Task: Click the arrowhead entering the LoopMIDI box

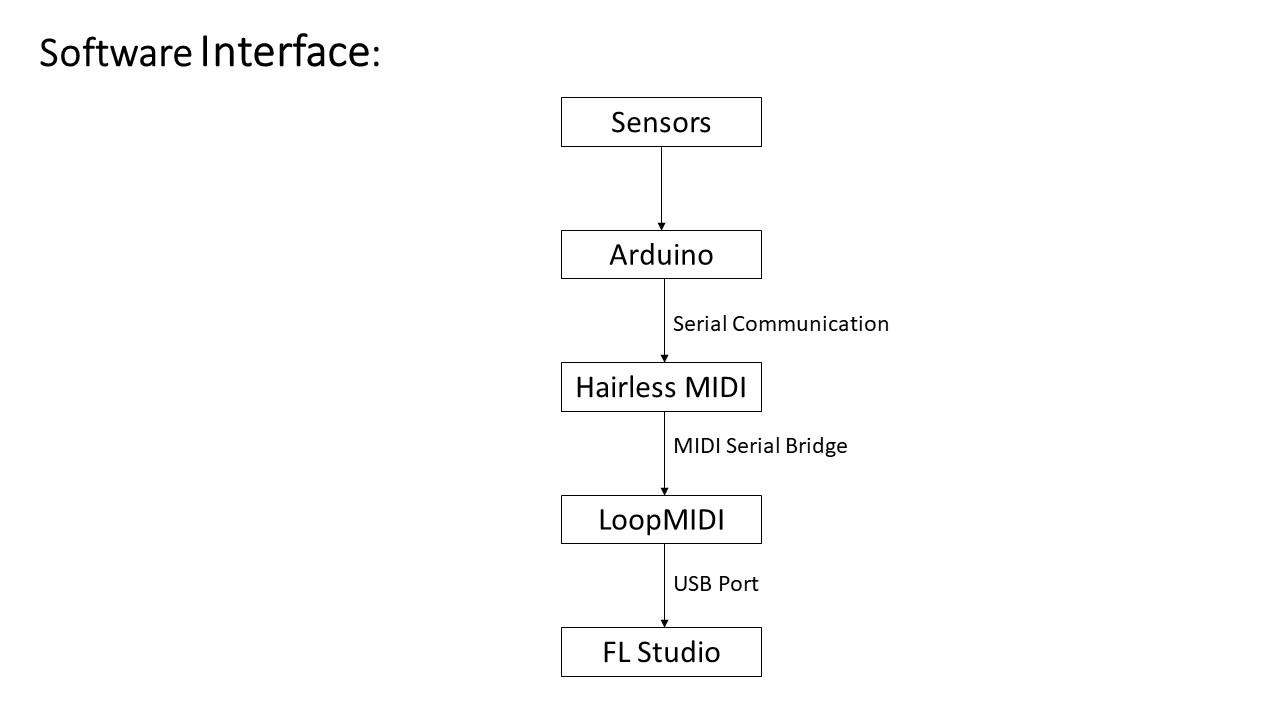Action: 664,491
